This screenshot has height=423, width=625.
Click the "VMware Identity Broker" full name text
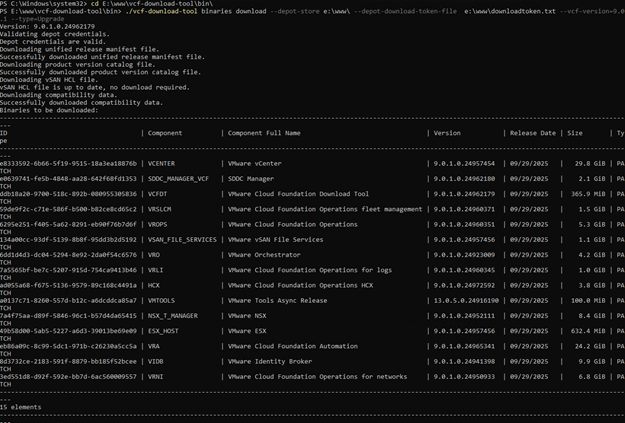click(271, 361)
